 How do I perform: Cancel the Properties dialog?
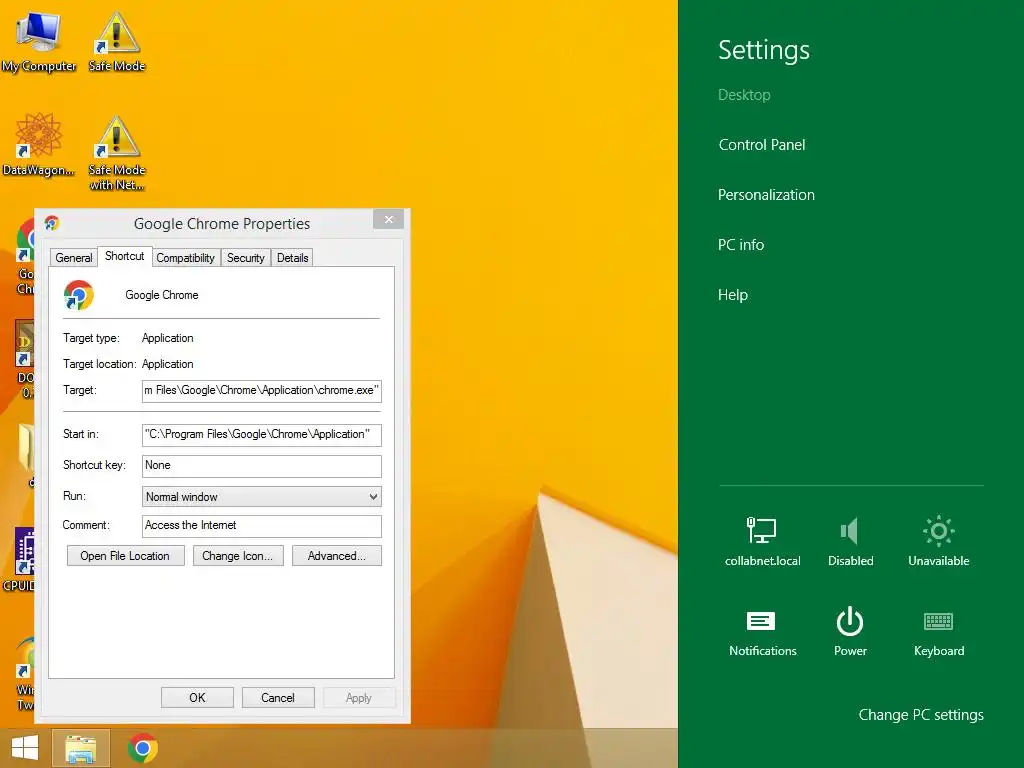278,697
